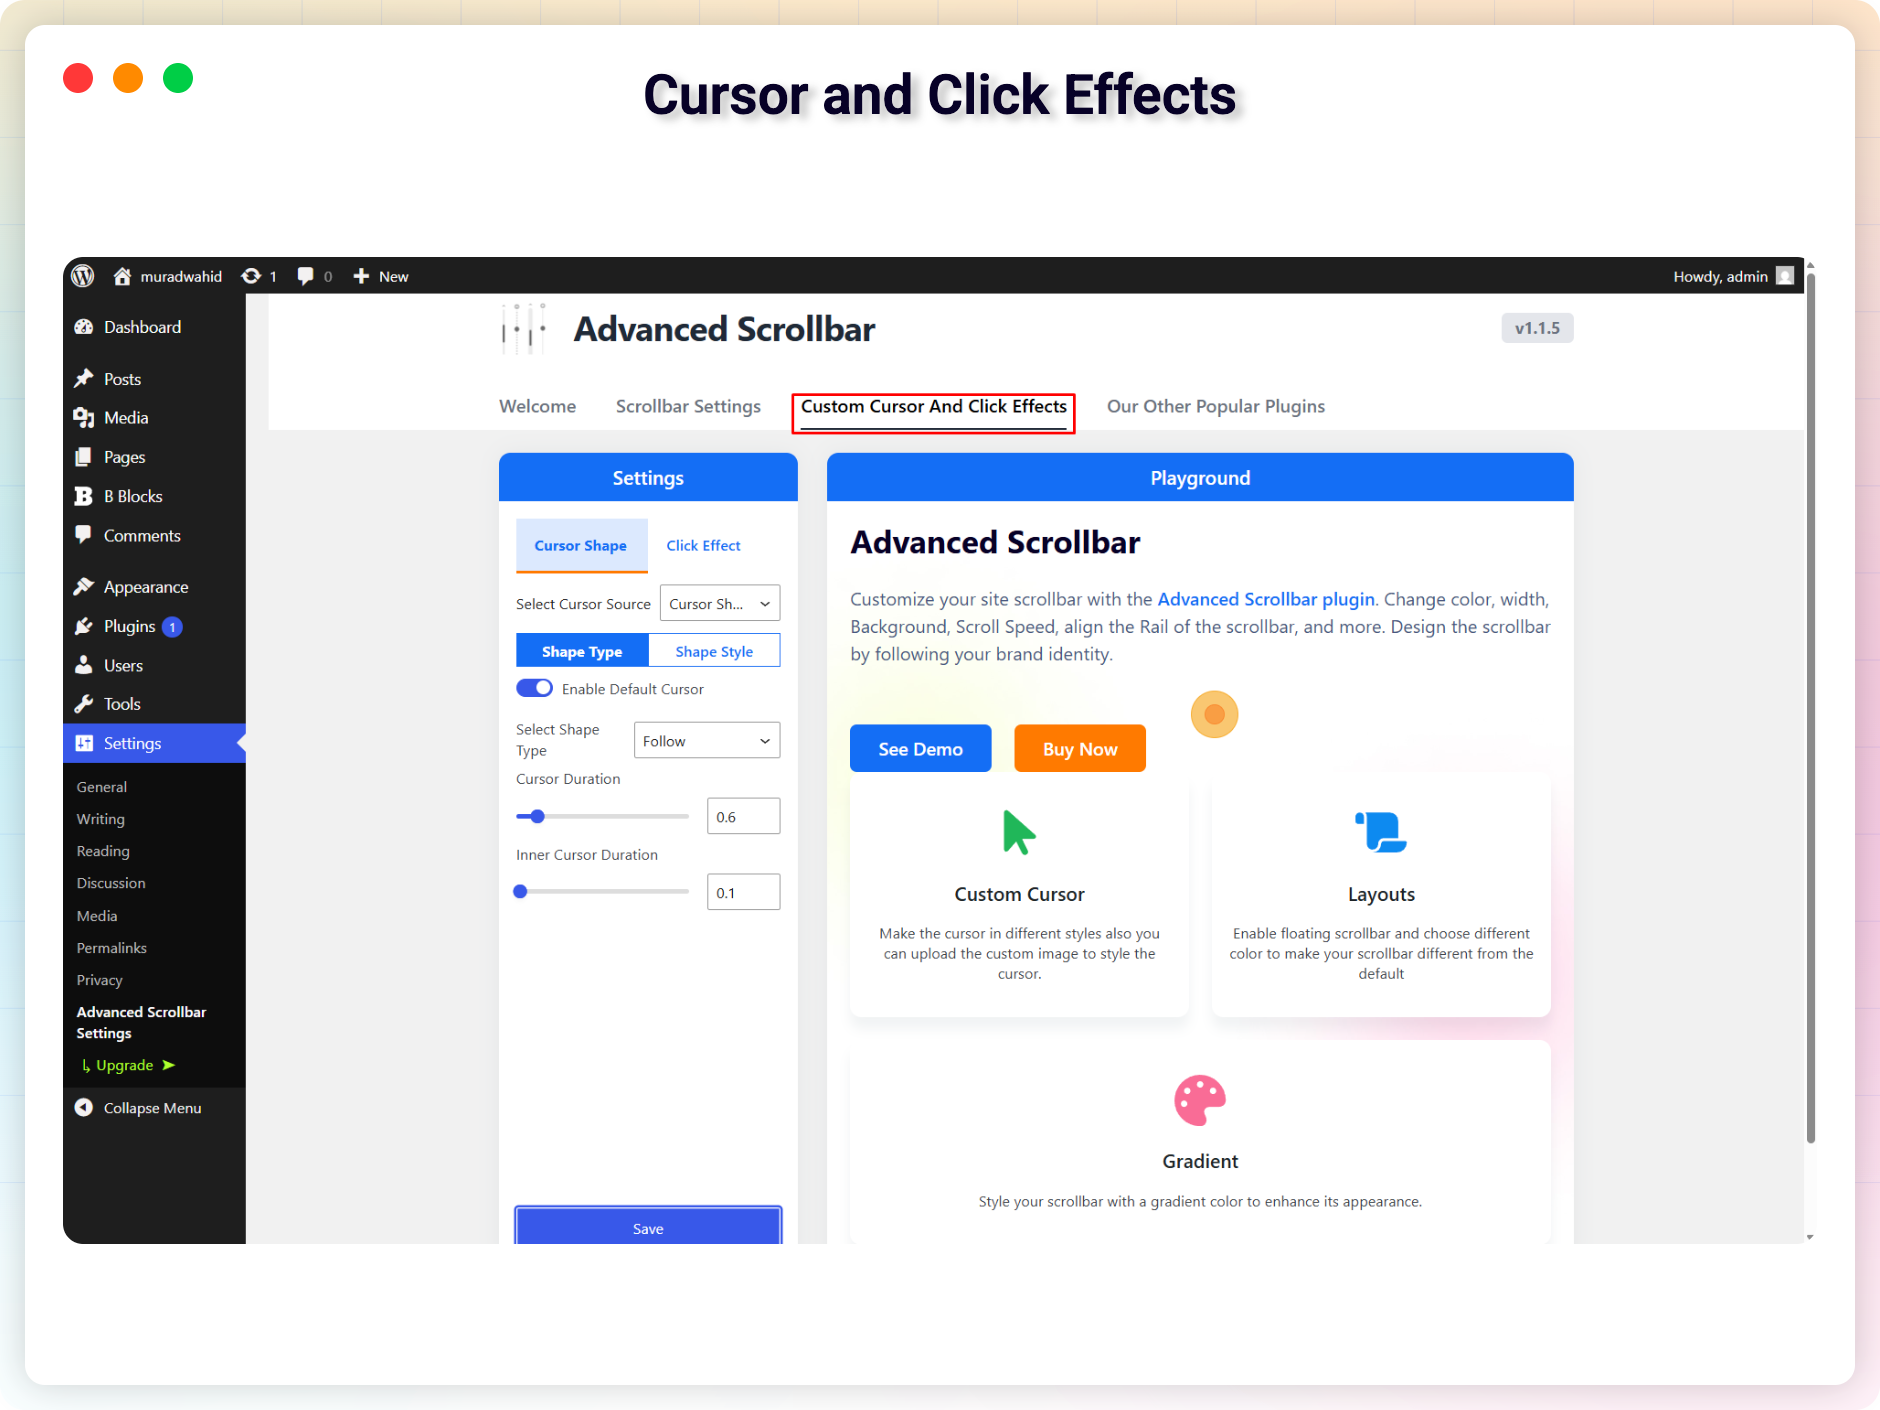The image size is (1880, 1410).
Task: Click the Cursor Duration value field
Action: [x=743, y=817]
